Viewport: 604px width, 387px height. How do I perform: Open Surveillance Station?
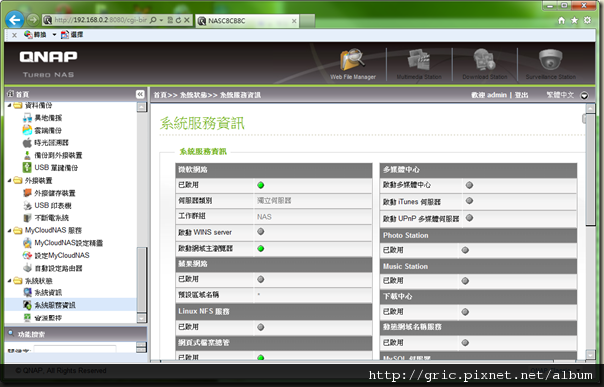coord(550,64)
